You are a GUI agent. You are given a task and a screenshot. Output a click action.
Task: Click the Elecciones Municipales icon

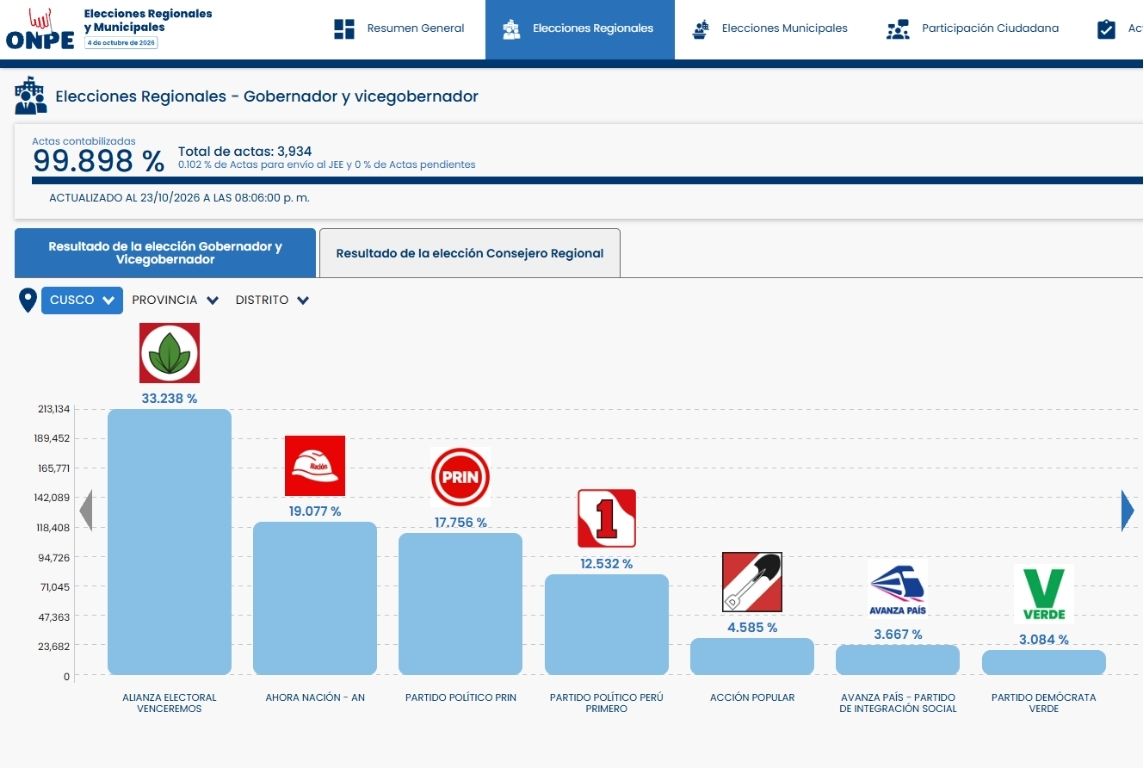coord(700,29)
